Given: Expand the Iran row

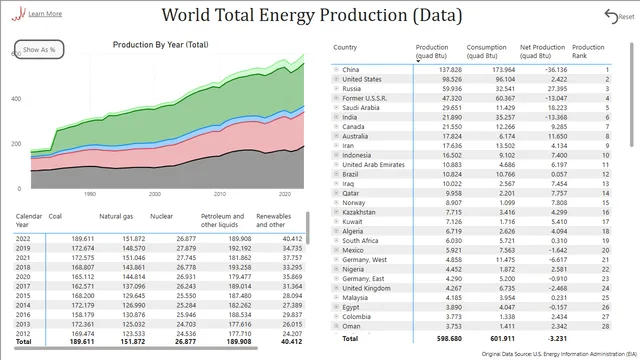Looking at the screenshot, I should [x=336, y=145].
